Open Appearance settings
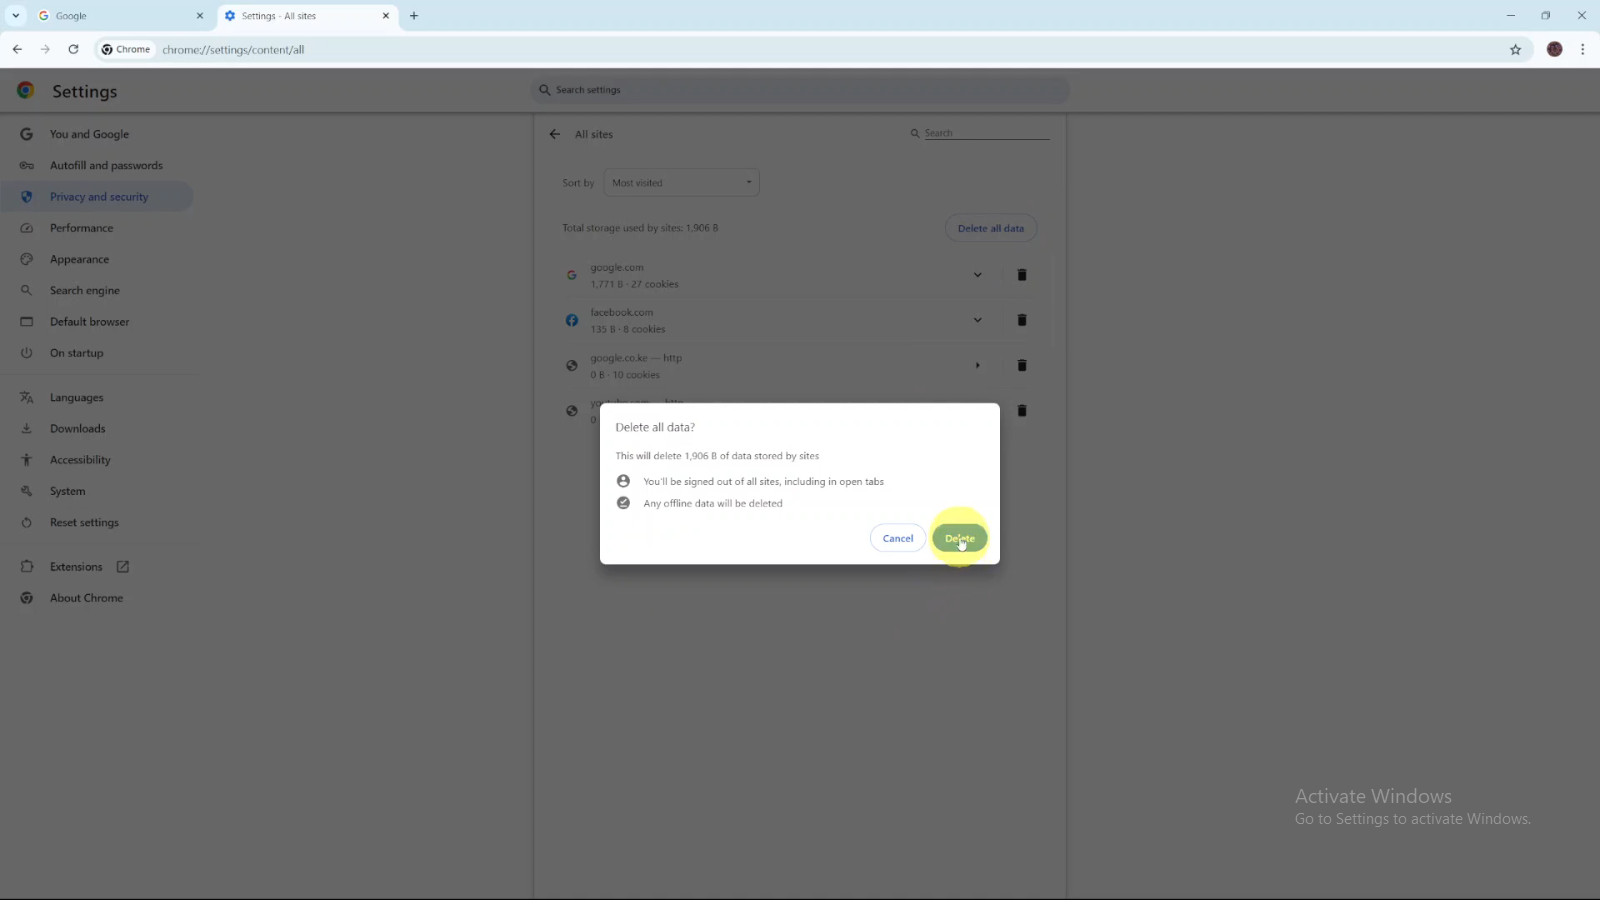This screenshot has height=900, width=1600. point(79,259)
